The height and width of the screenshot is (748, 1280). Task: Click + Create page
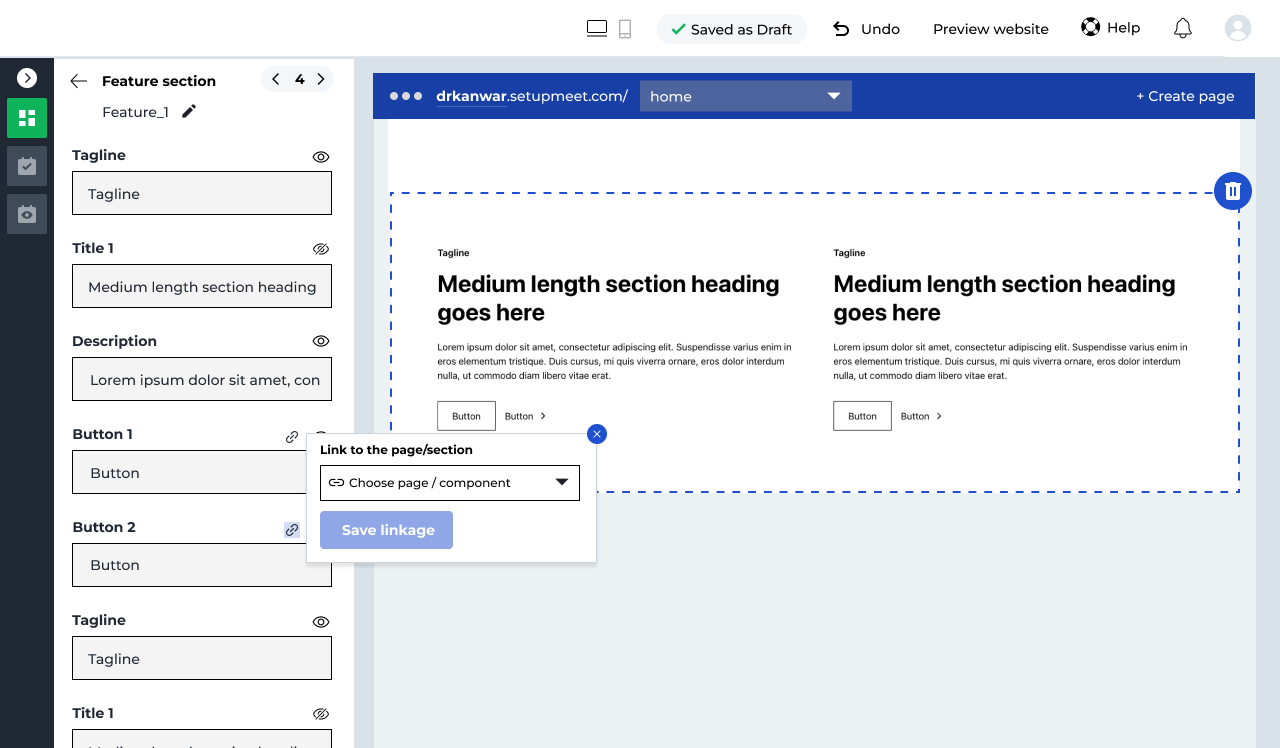point(1185,96)
